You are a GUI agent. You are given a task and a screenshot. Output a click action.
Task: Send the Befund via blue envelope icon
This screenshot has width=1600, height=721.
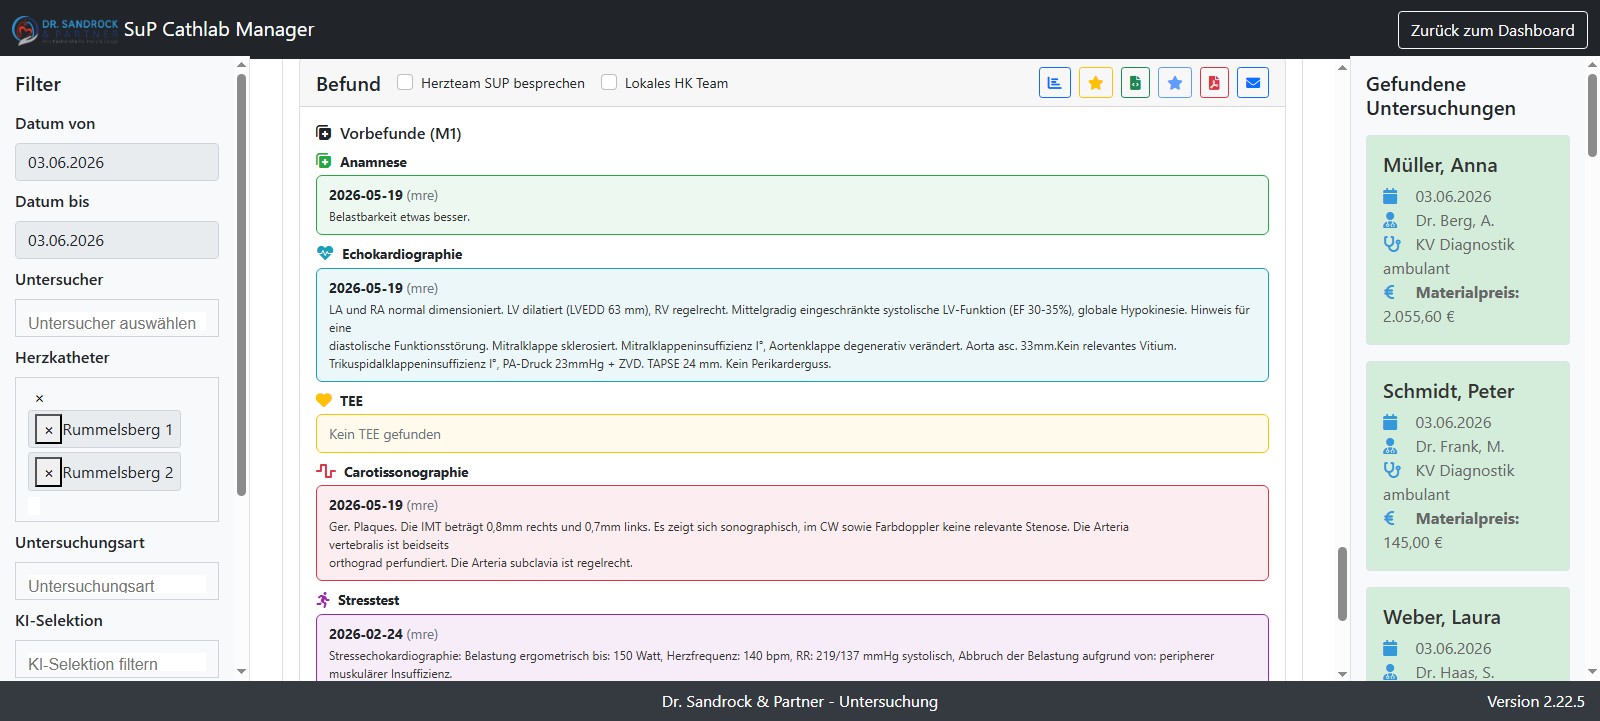point(1253,83)
